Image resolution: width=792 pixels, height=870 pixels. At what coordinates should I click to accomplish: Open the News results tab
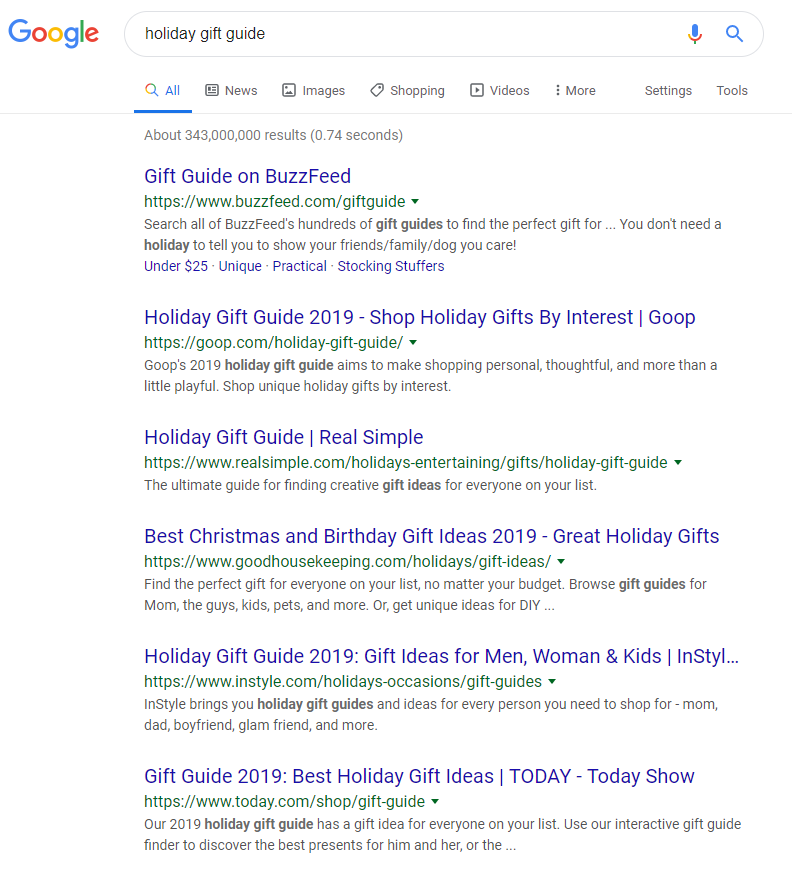pyautogui.click(x=231, y=91)
